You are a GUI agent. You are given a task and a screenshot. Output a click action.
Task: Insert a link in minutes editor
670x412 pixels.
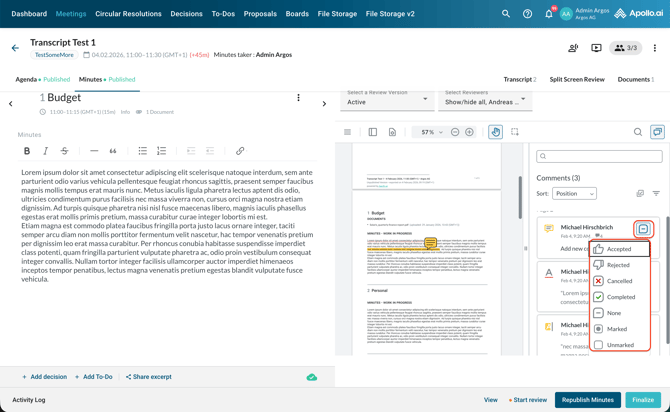click(240, 151)
